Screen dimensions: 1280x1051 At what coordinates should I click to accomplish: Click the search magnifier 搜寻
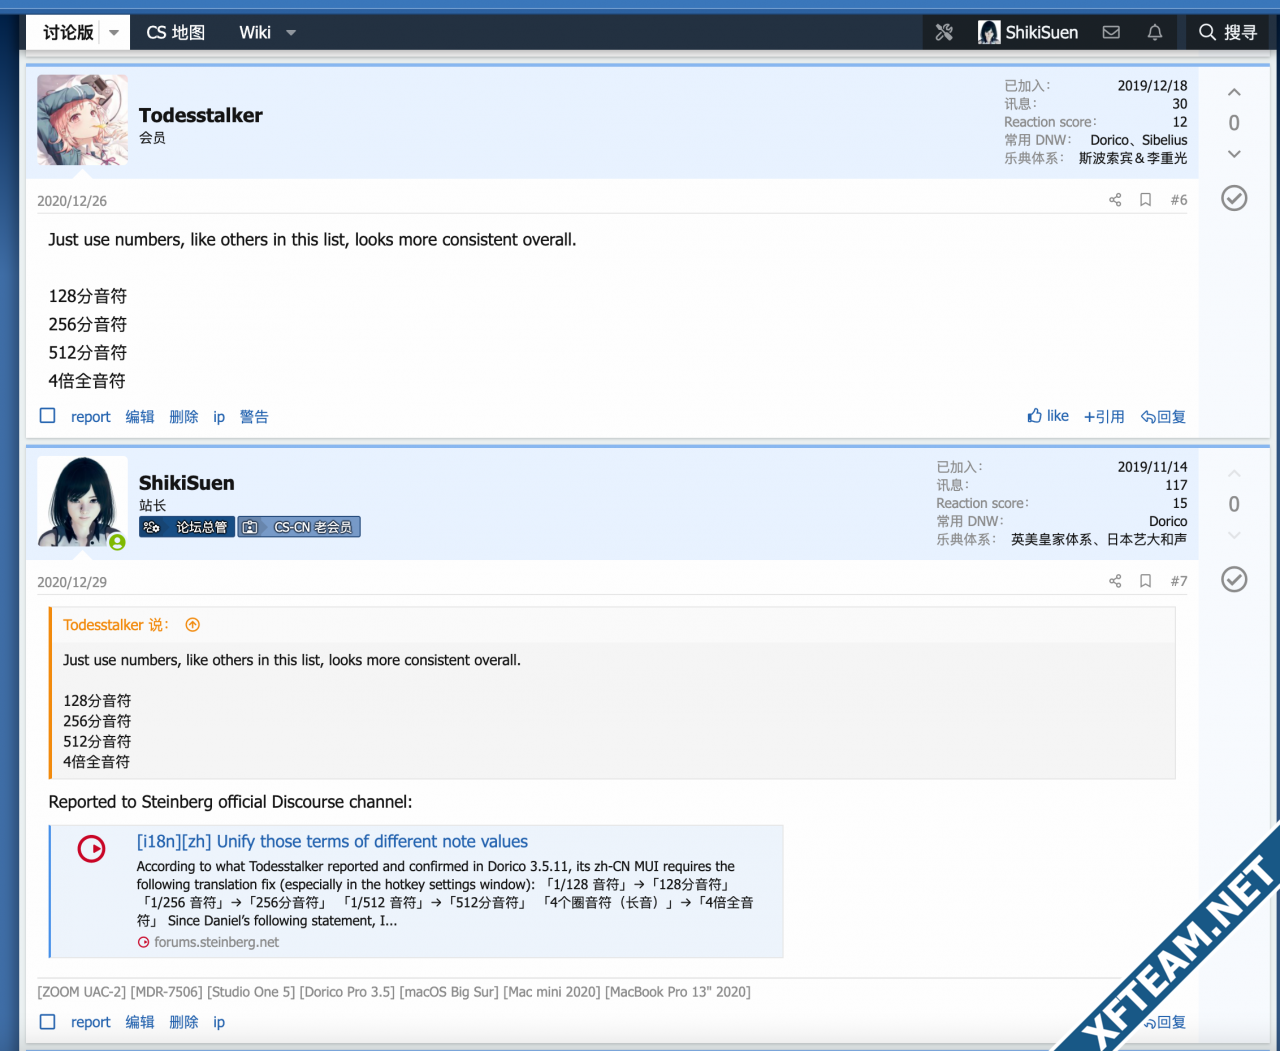(x=1228, y=33)
